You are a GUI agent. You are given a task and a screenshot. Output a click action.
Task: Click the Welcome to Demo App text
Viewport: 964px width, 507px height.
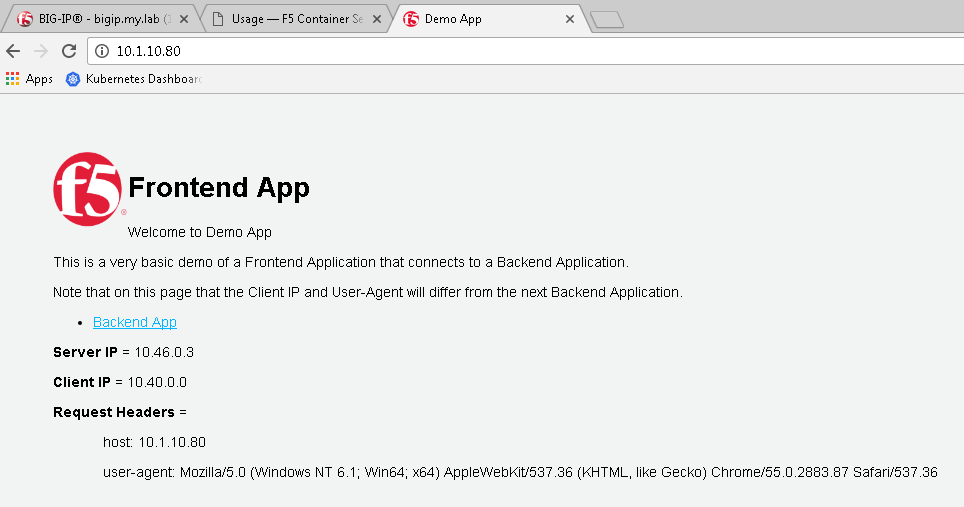[x=199, y=232]
